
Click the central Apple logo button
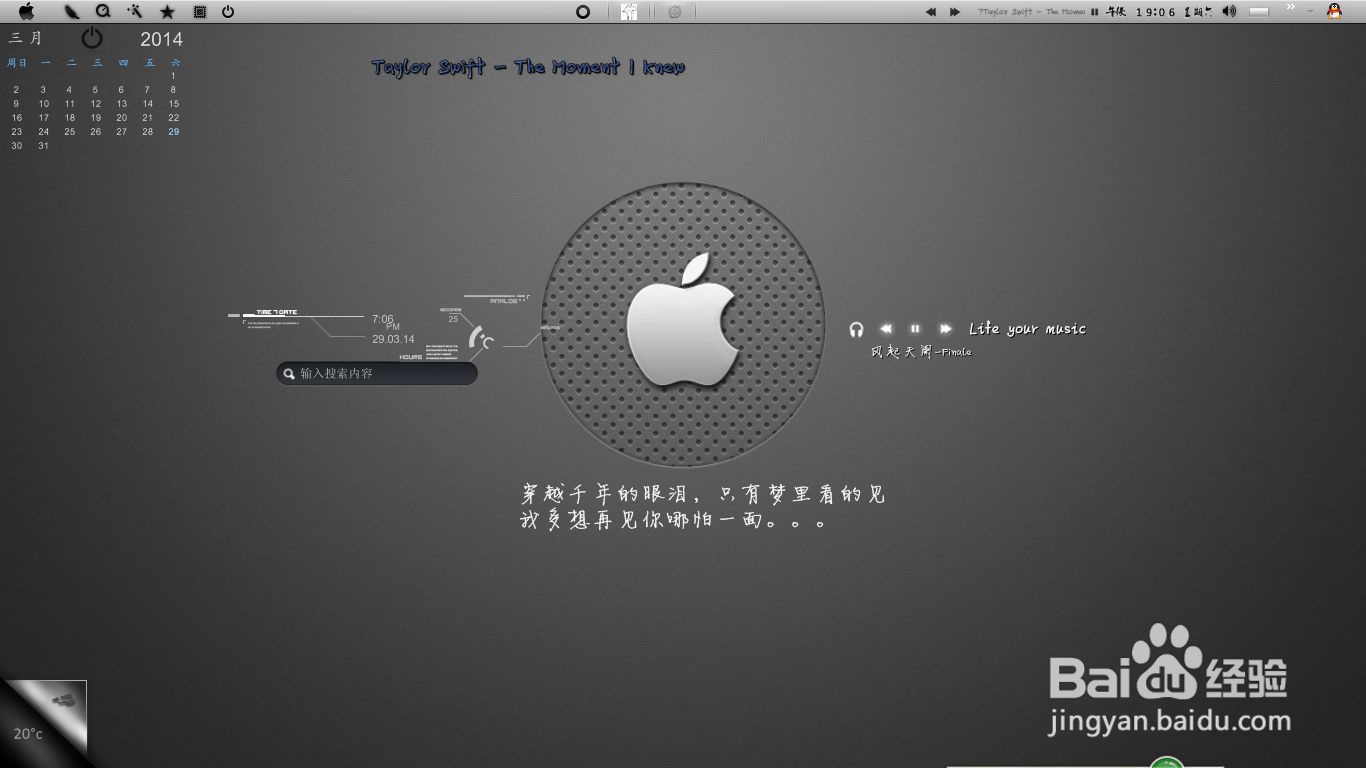tap(683, 320)
